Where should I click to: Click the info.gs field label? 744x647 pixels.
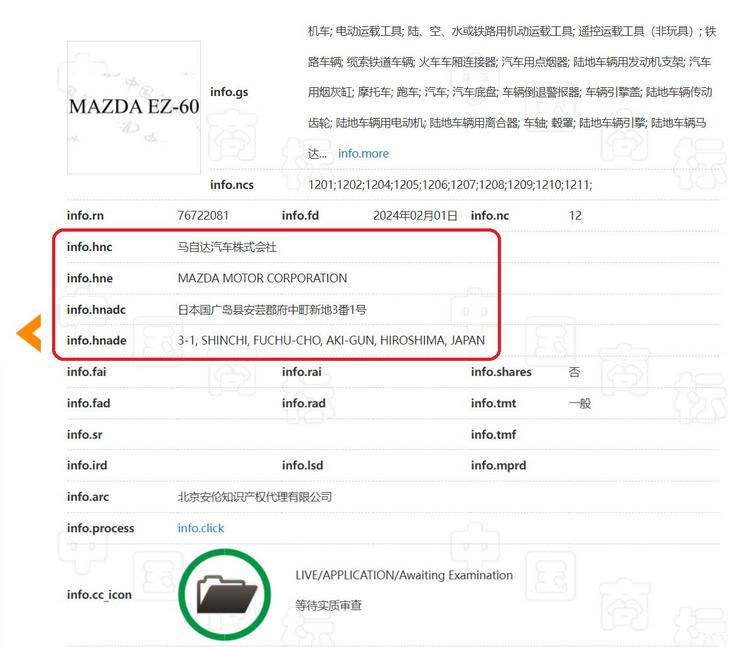[x=229, y=92]
